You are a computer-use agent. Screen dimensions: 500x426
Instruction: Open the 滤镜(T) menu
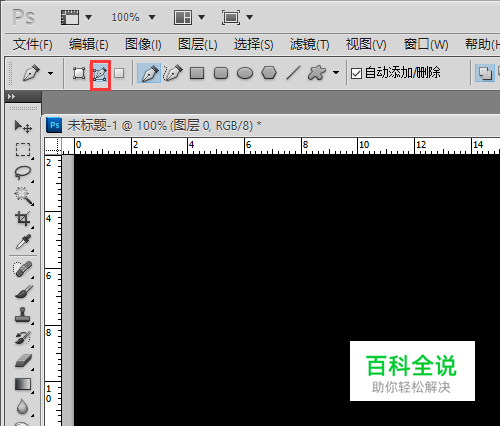pyautogui.click(x=310, y=44)
